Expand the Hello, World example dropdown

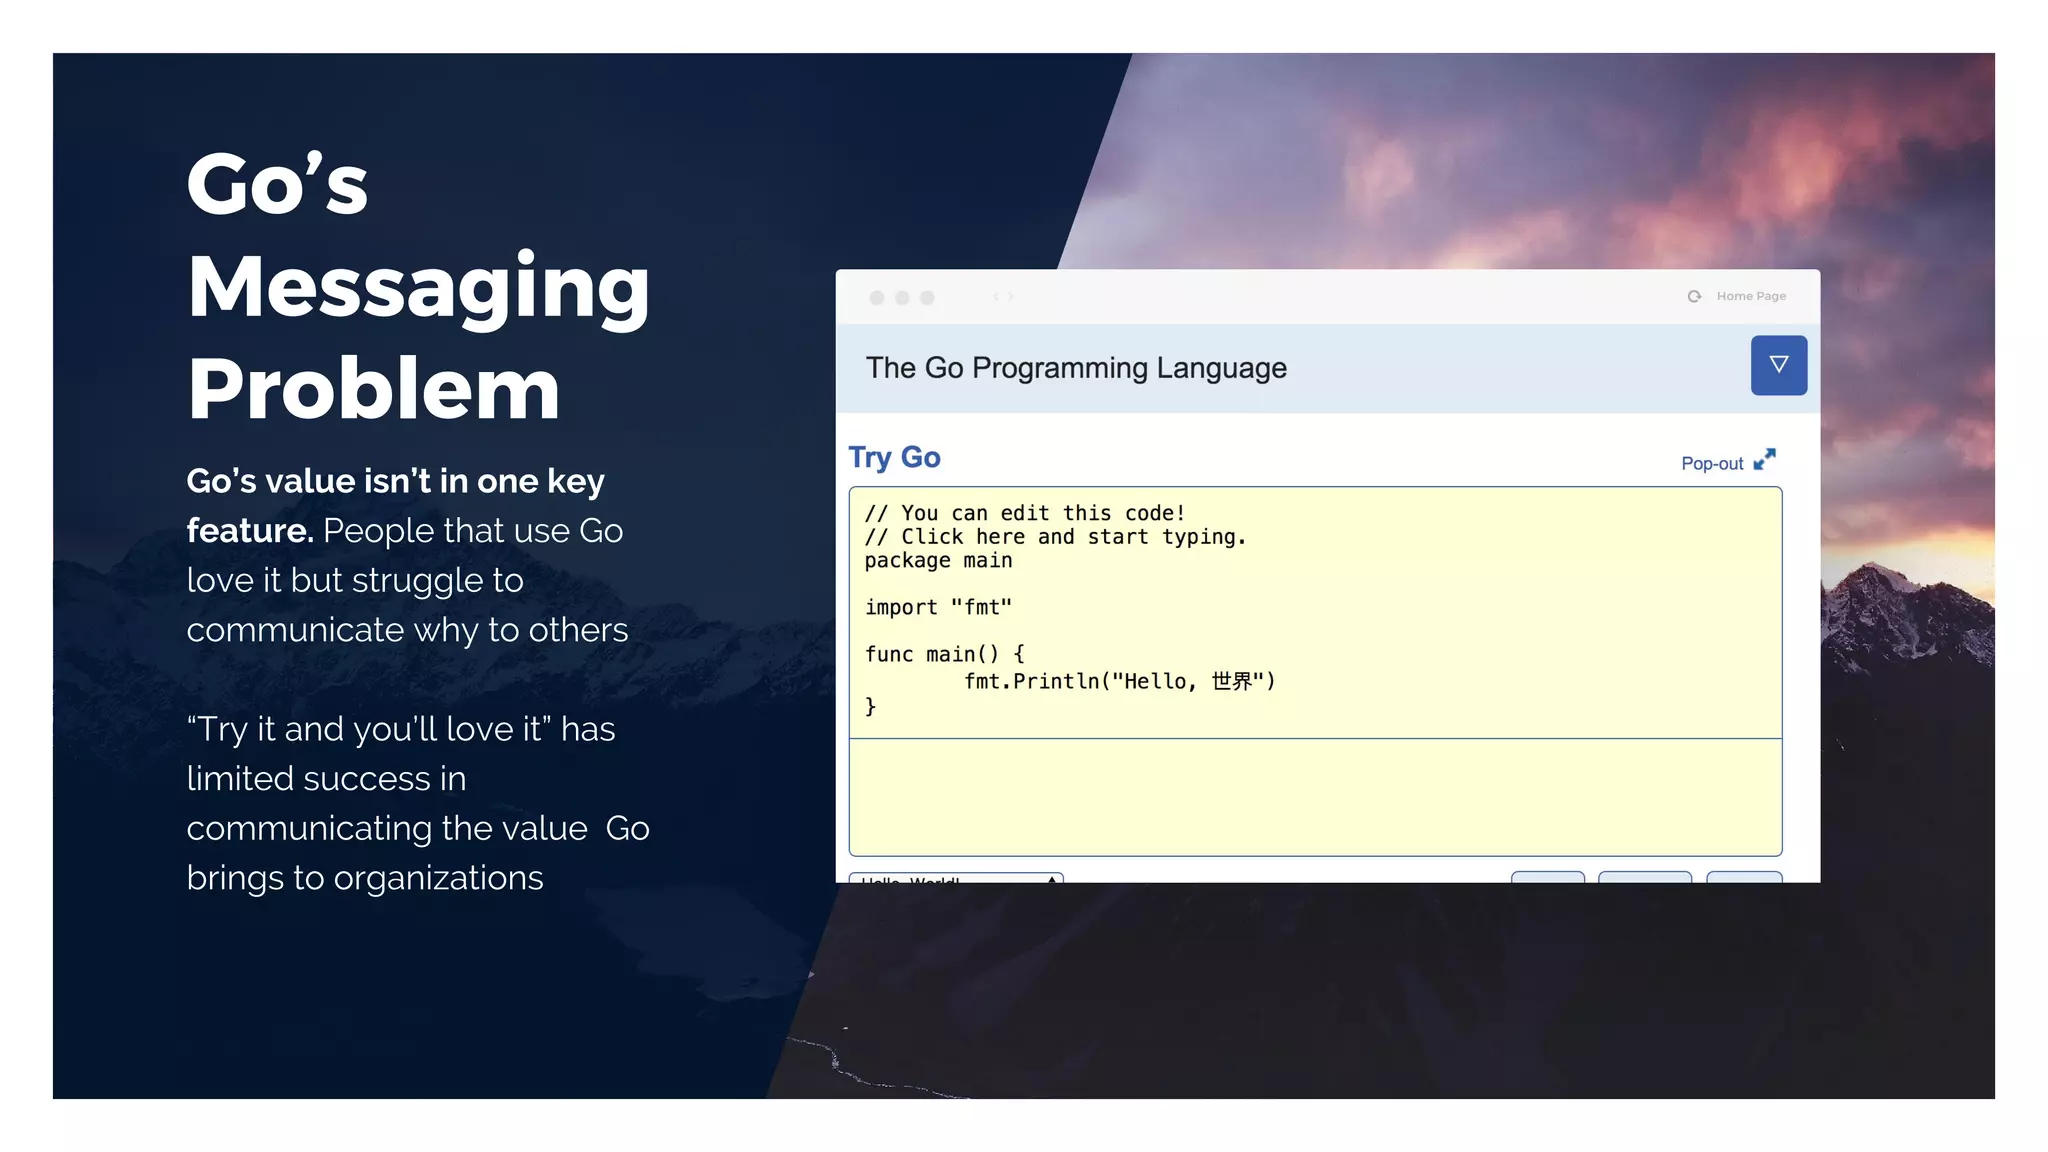pos(956,877)
